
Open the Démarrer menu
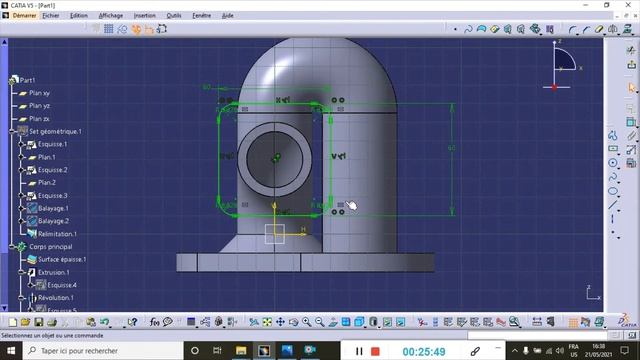(x=24, y=16)
